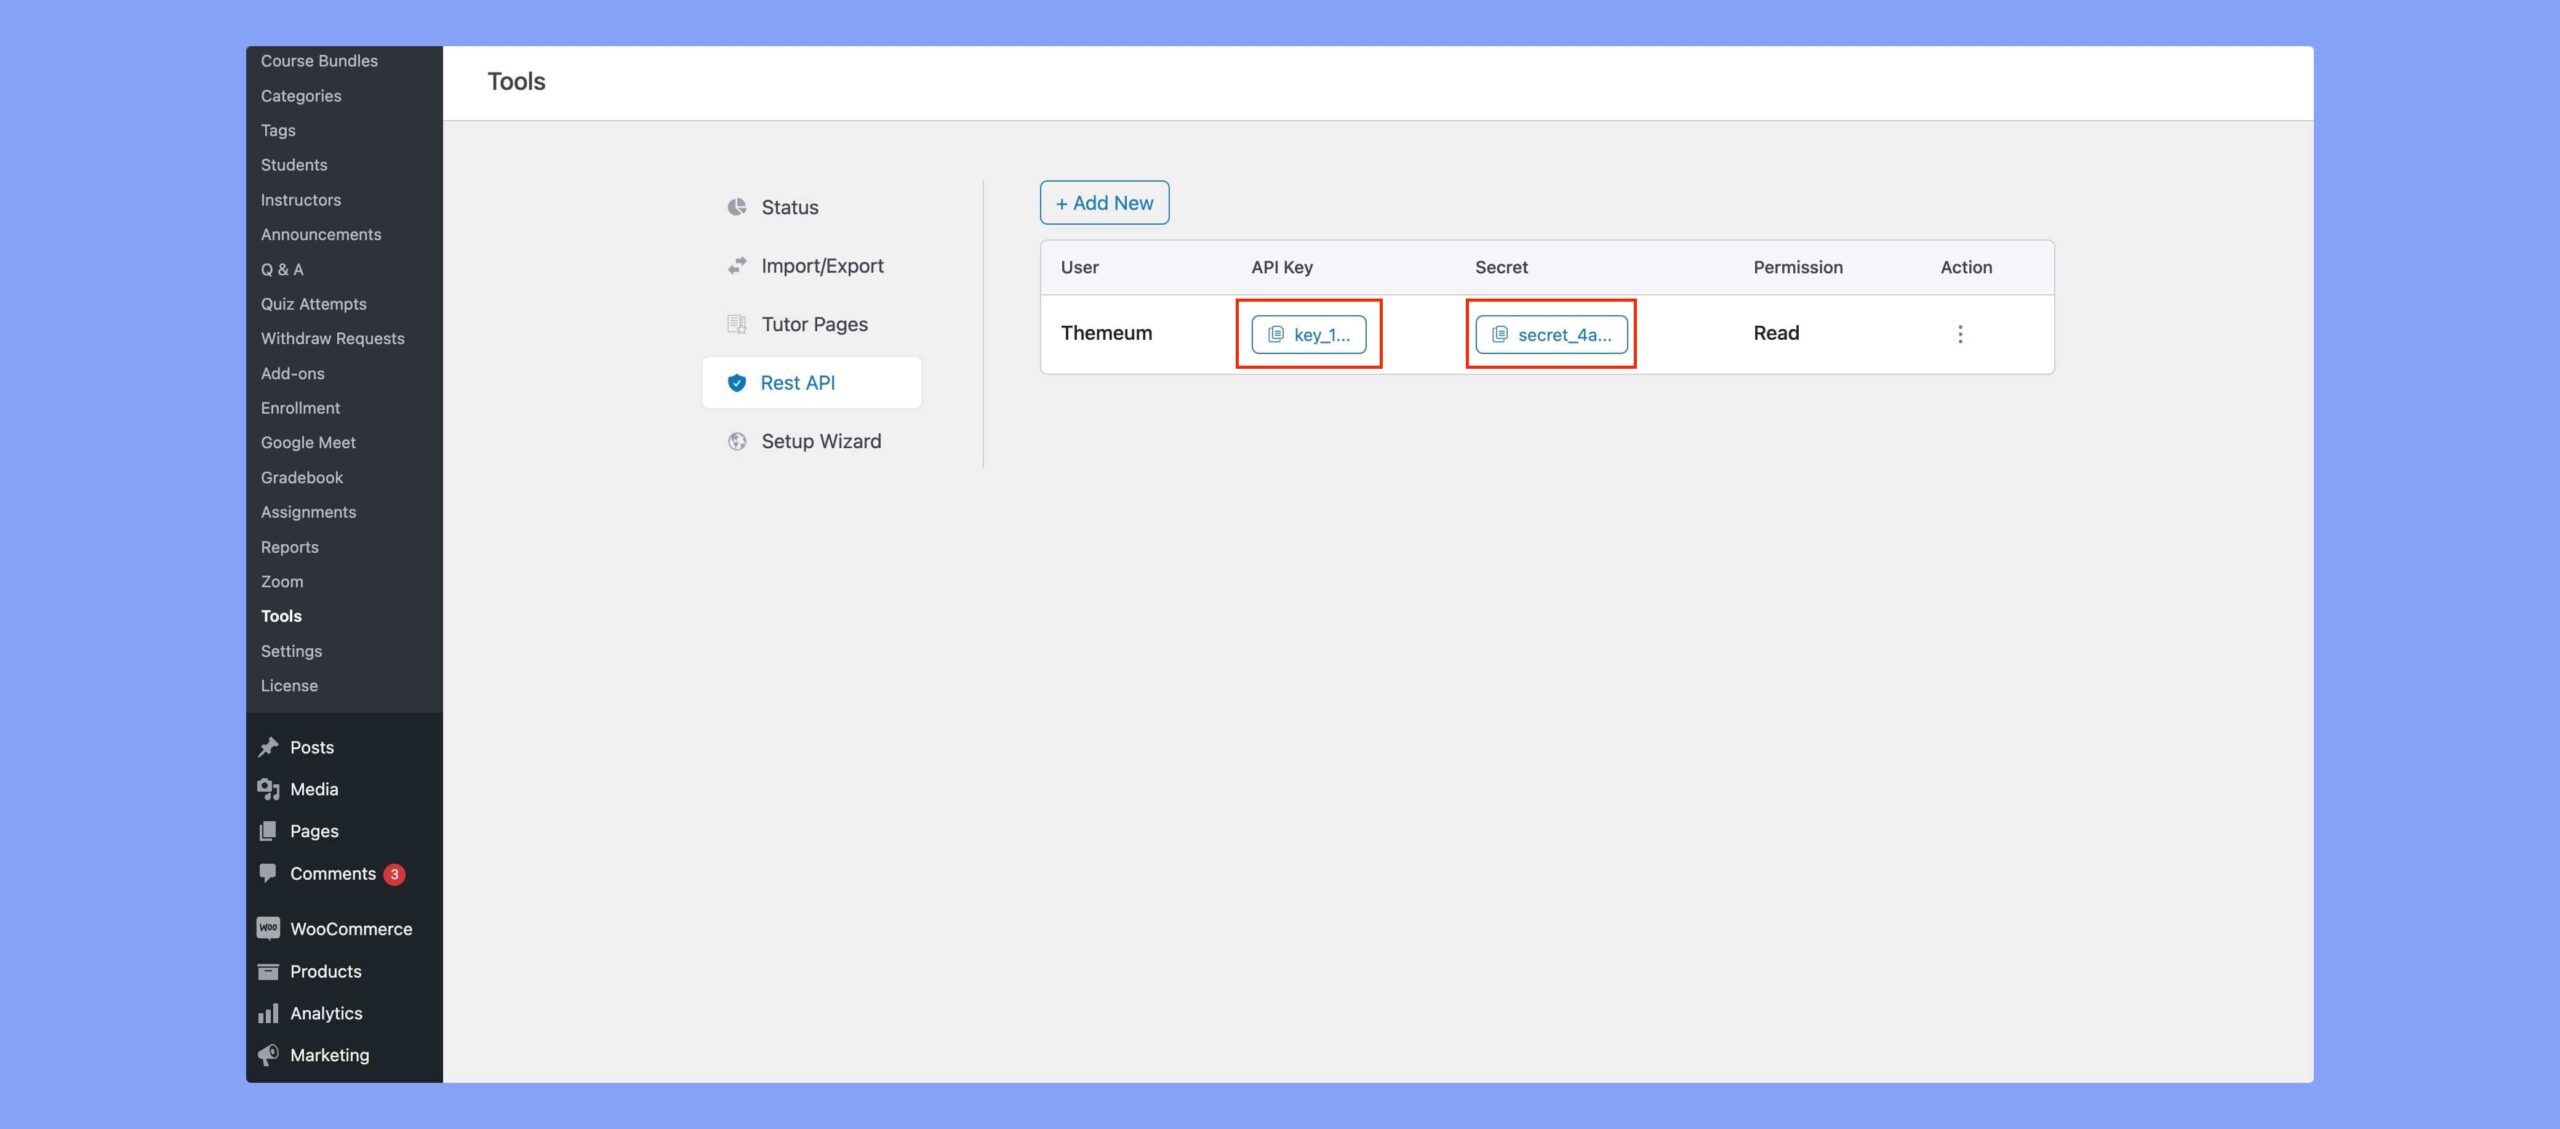Click the Add New button
This screenshot has width=2560, height=1129.
[1104, 201]
